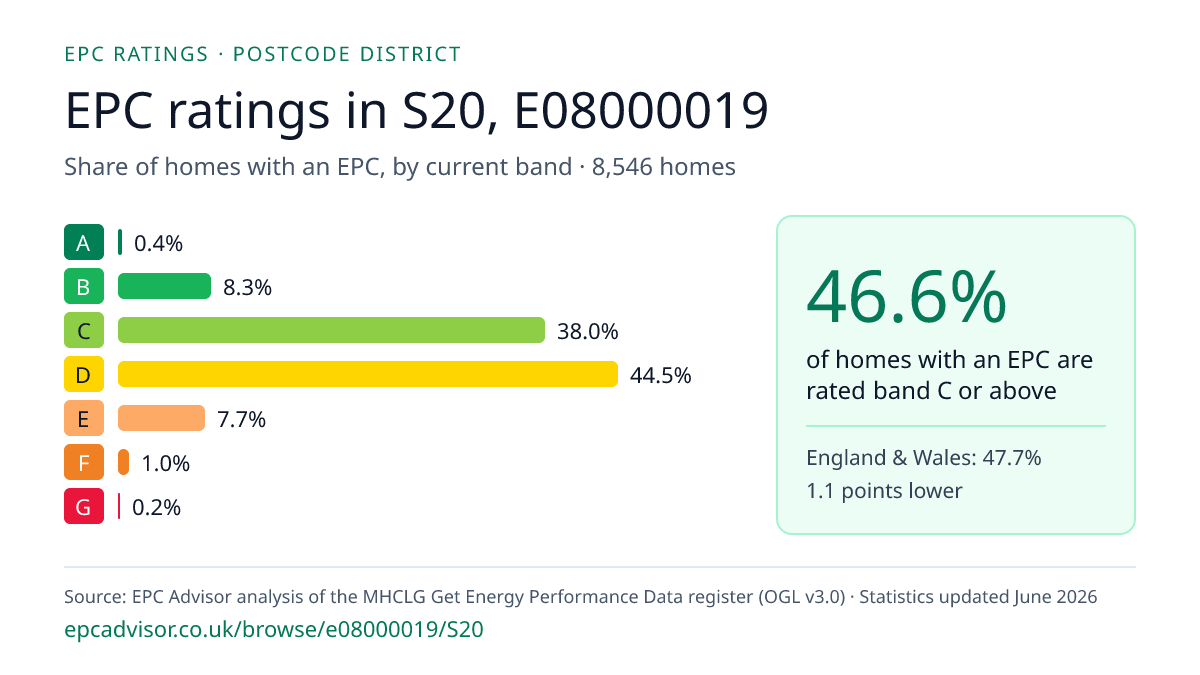Click 'rated band C or above' text
Image resolution: width=1200 pixels, height=675 pixels.
pos(931,390)
